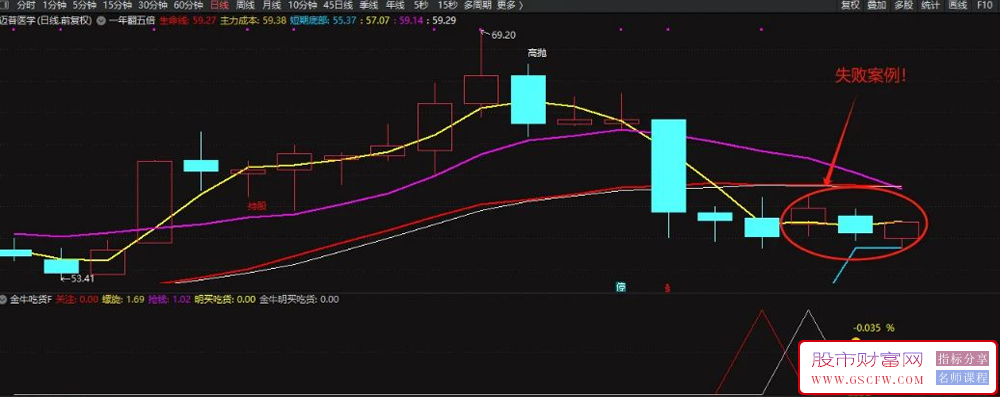Open the 多周期 multi-period view
Viewport: 1000px width, 397px height.
pyautogui.click(x=478, y=5)
